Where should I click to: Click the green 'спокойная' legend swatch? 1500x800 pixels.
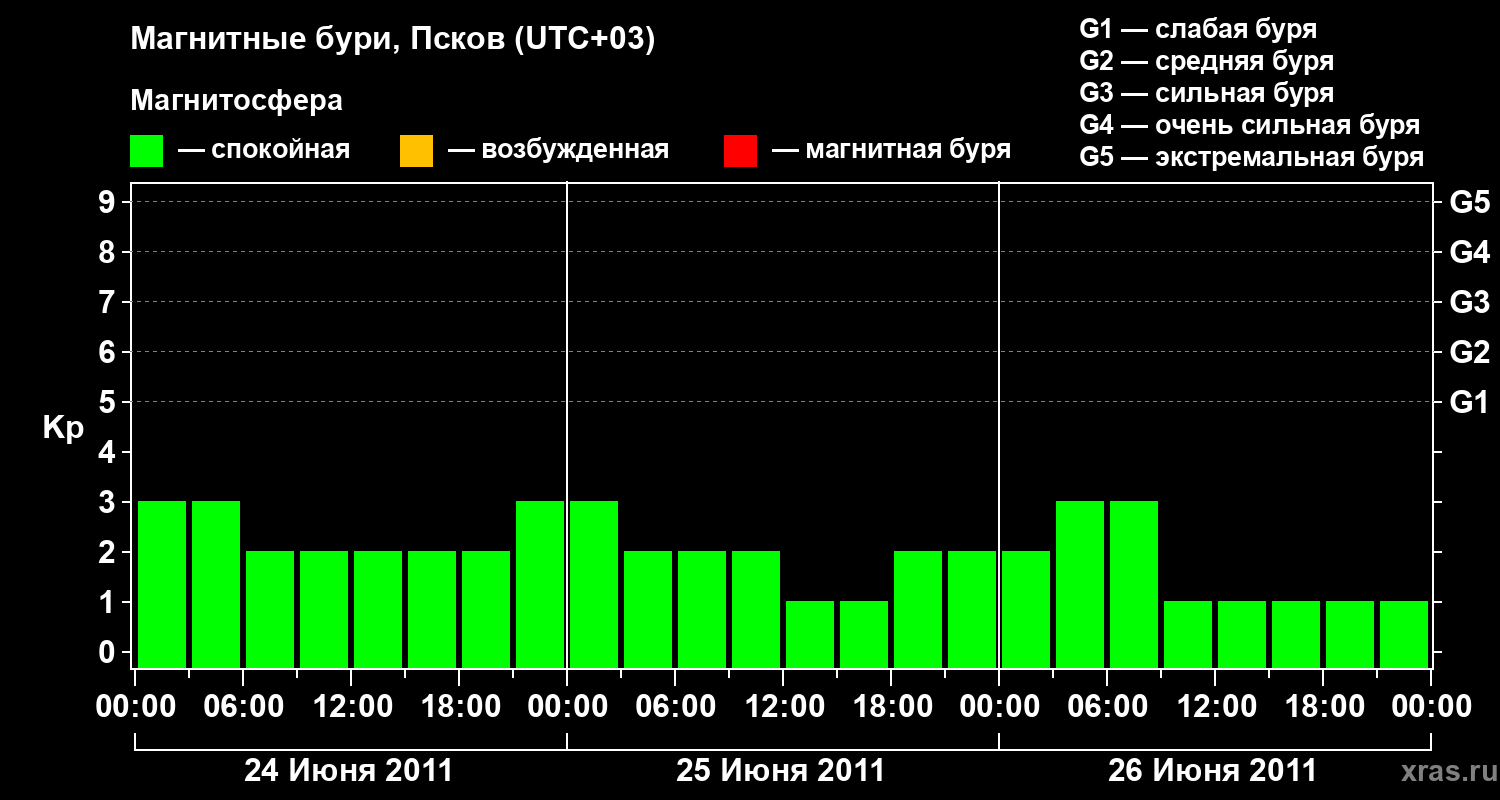pos(147,151)
